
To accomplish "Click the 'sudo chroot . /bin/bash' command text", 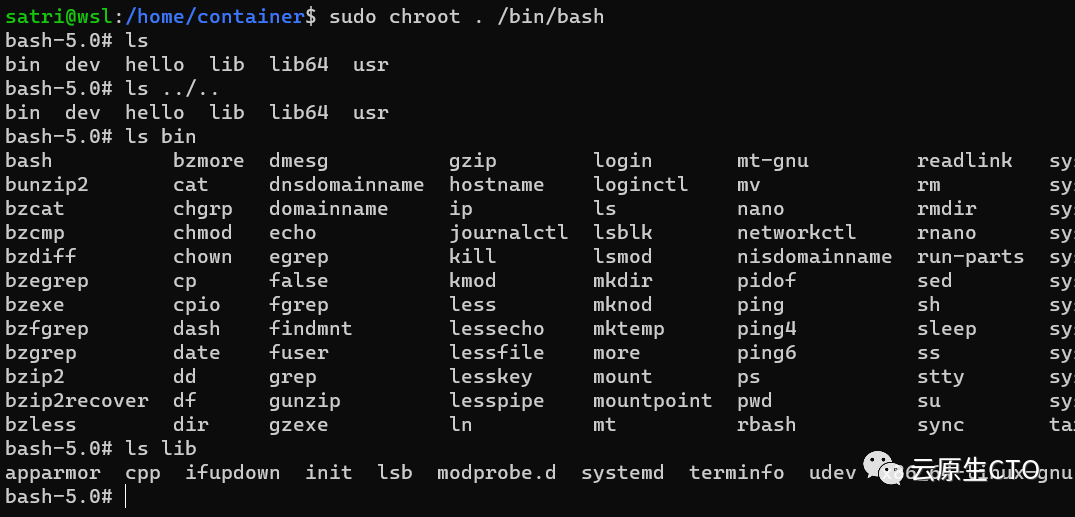I will (466, 16).
